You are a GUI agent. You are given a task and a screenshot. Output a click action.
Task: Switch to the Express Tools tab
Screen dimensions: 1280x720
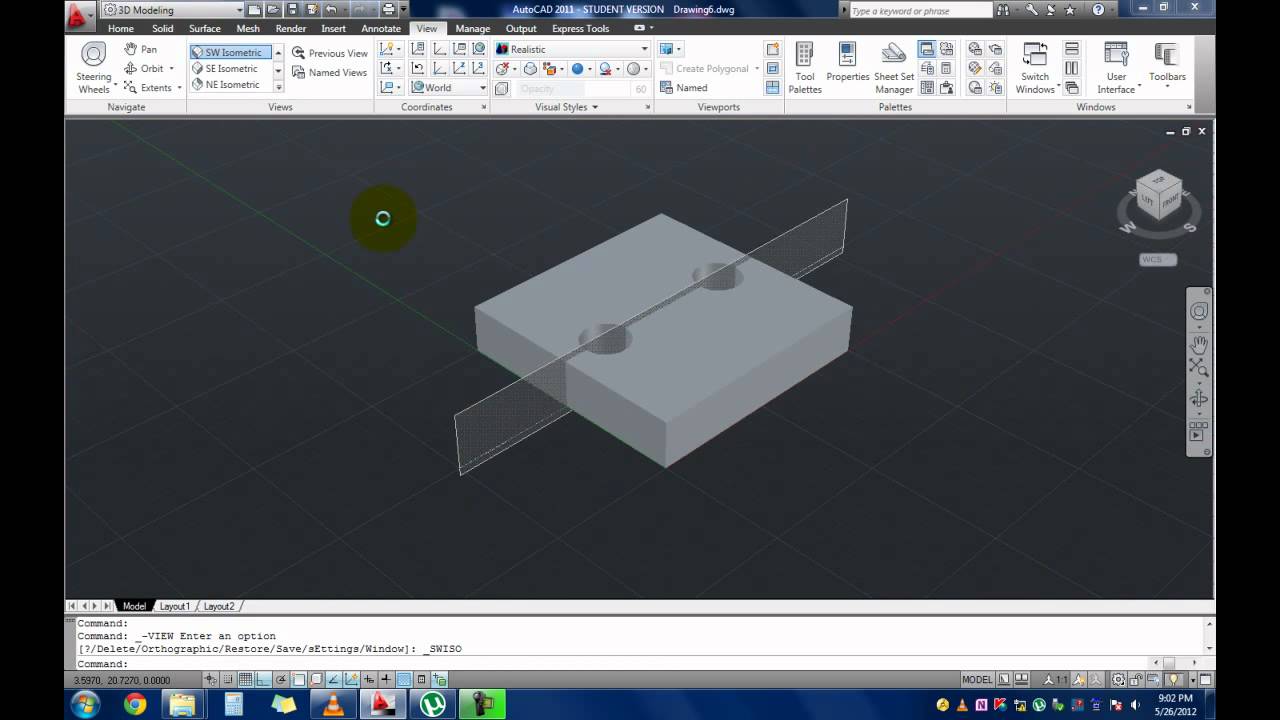click(580, 28)
